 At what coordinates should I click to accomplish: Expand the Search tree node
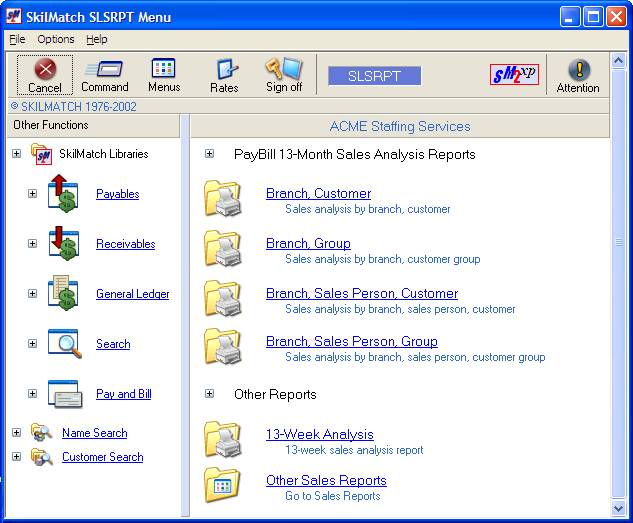pyautogui.click(x=32, y=343)
